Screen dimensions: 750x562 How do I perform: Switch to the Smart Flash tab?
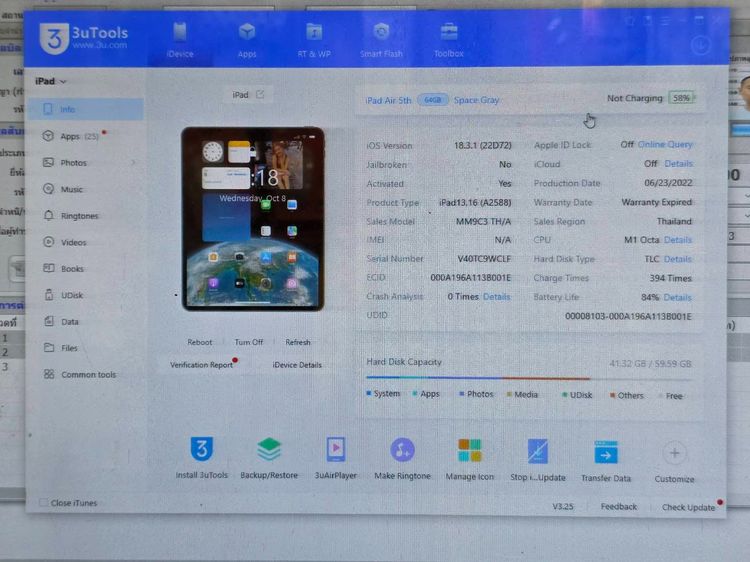pyautogui.click(x=381, y=38)
